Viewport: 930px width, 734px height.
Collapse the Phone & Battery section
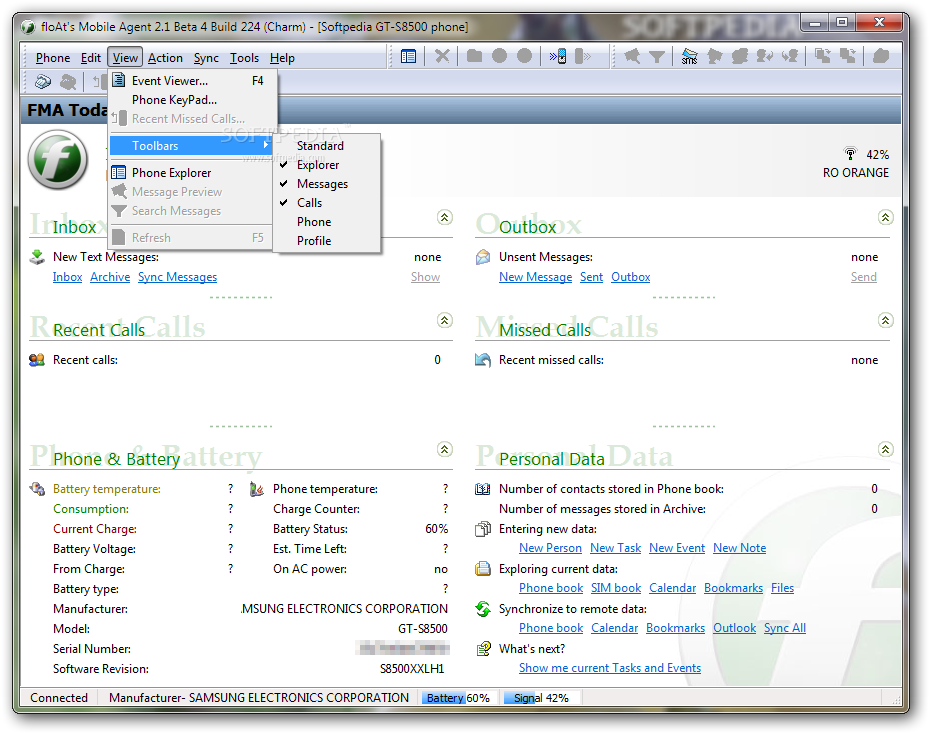[x=445, y=449]
